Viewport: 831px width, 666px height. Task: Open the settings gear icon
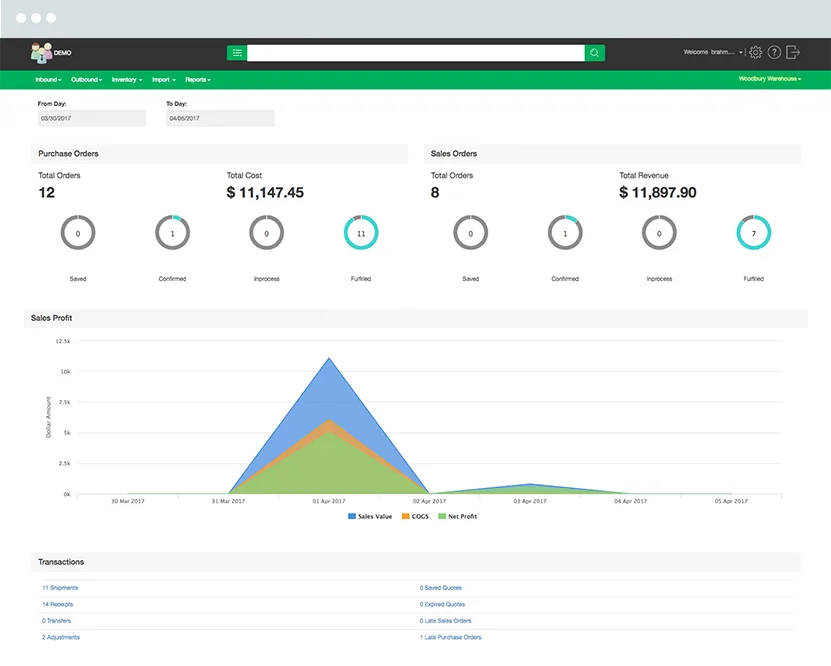755,52
